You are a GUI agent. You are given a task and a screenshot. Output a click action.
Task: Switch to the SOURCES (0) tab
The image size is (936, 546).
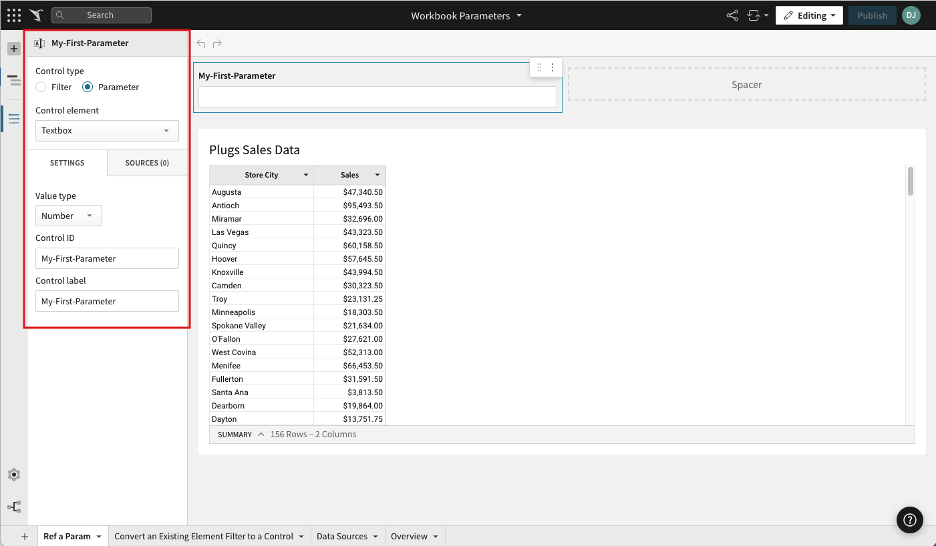147,163
